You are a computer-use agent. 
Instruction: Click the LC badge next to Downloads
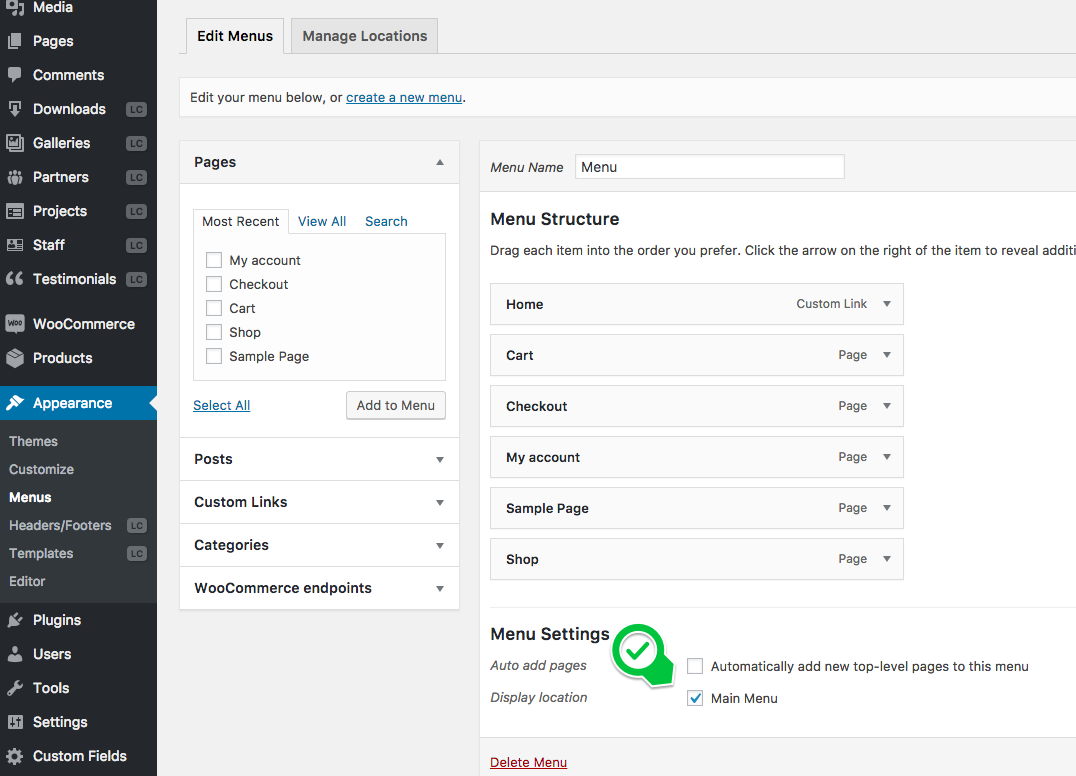pyautogui.click(x=137, y=110)
